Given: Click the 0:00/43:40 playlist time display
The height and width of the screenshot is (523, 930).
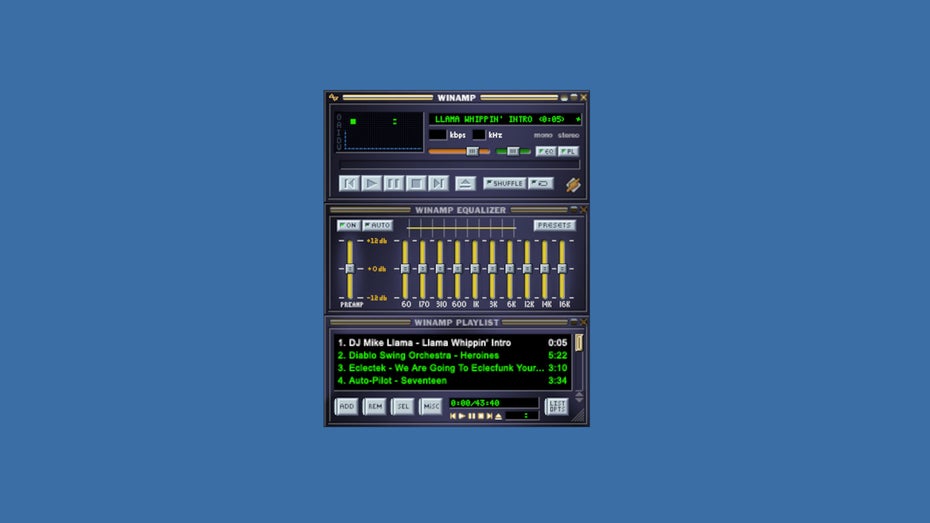Looking at the screenshot, I should (x=493, y=403).
